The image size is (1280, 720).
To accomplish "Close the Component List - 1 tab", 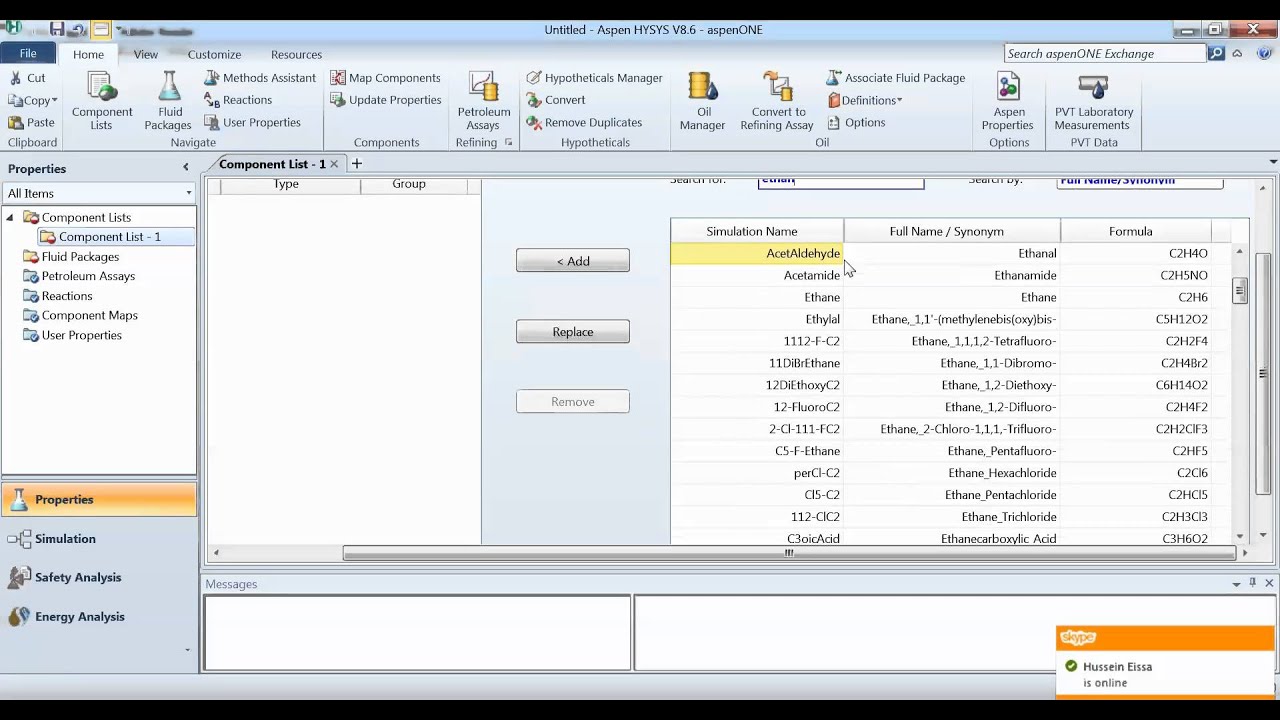I will tap(335, 164).
